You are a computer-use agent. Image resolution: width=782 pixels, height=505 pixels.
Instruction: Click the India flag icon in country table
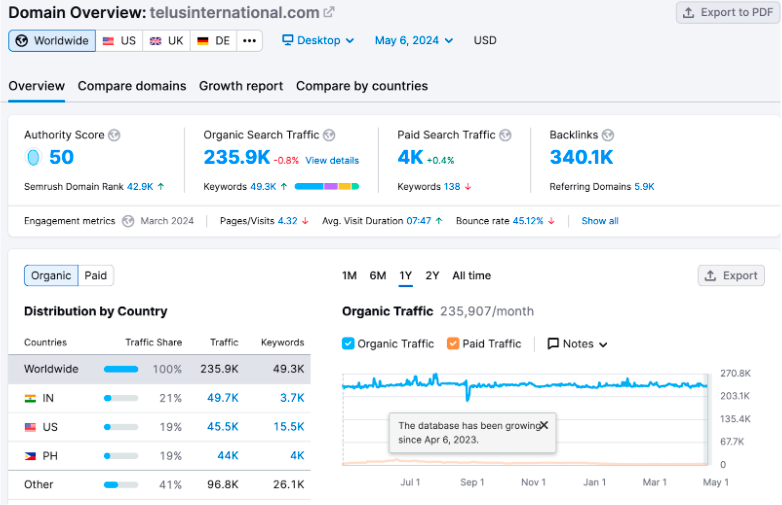30,398
